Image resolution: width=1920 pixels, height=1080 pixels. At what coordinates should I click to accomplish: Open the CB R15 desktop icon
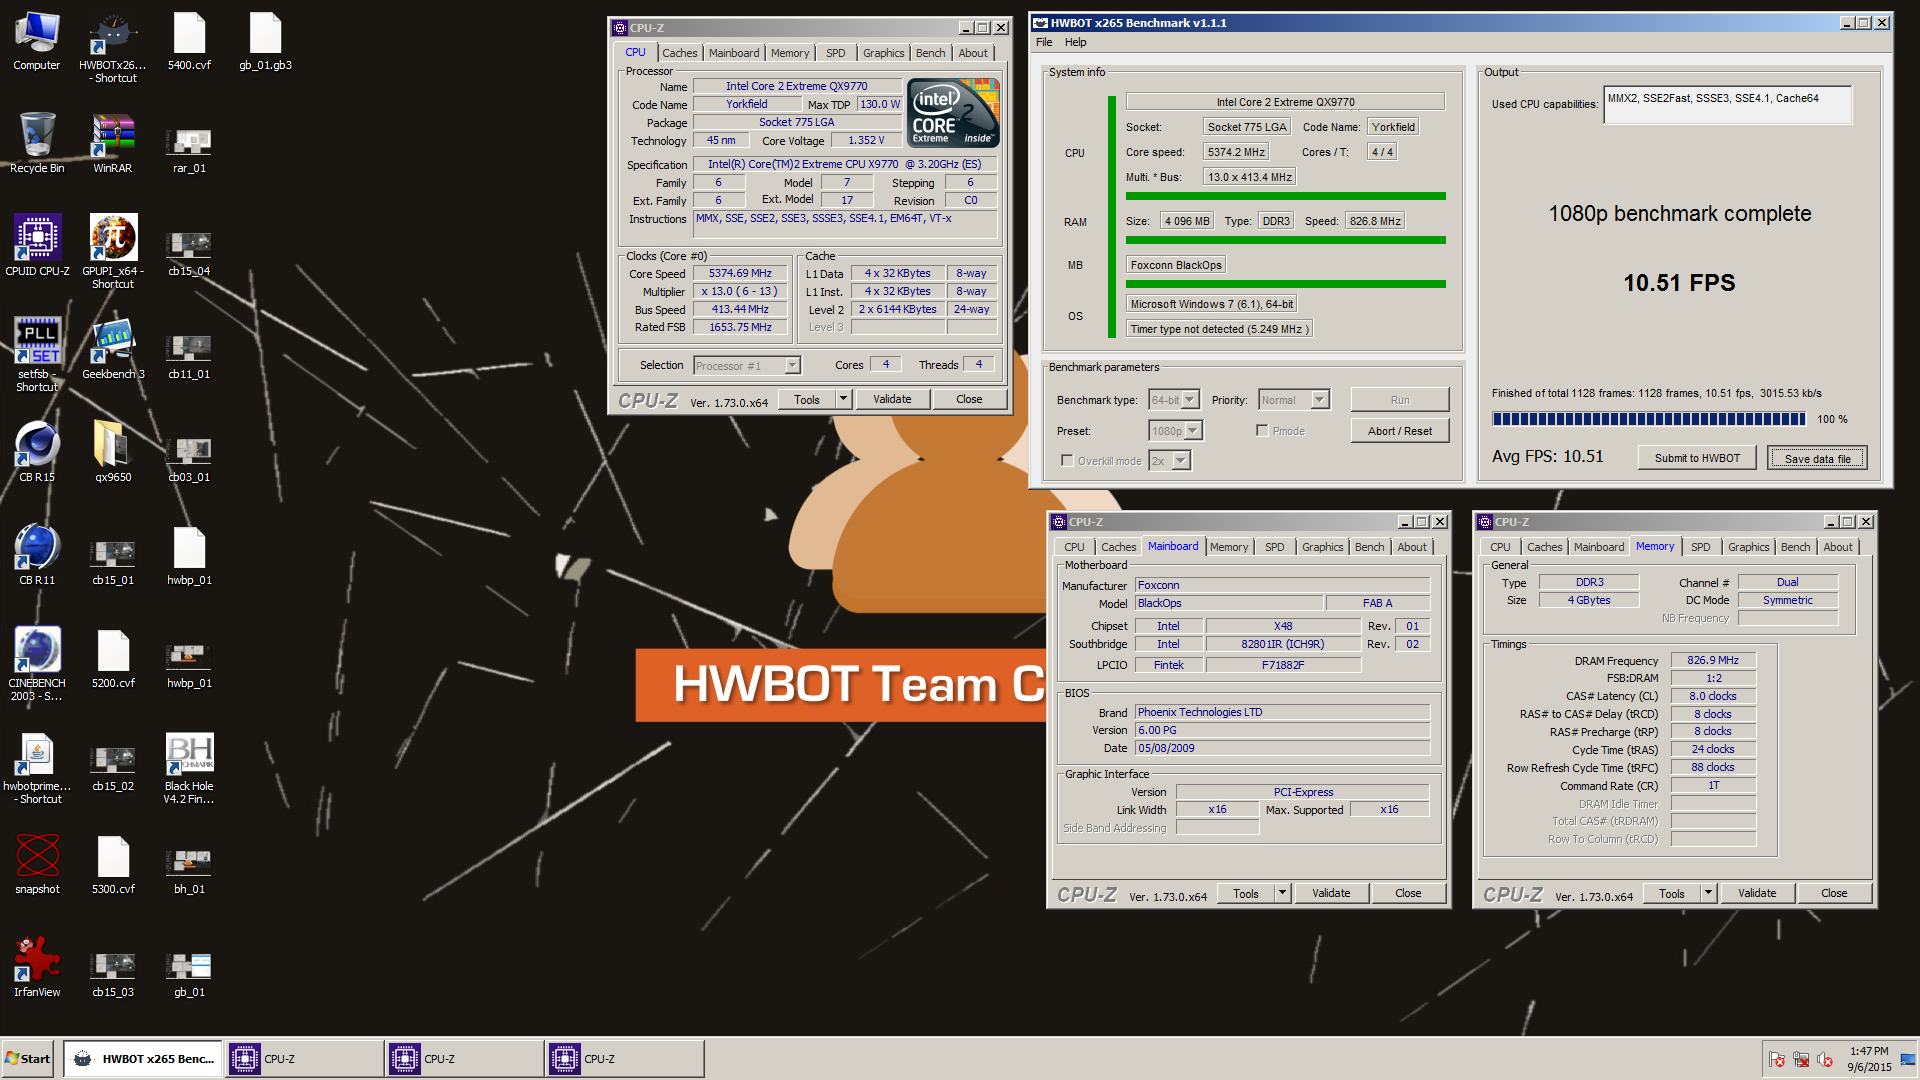point(37,452)
